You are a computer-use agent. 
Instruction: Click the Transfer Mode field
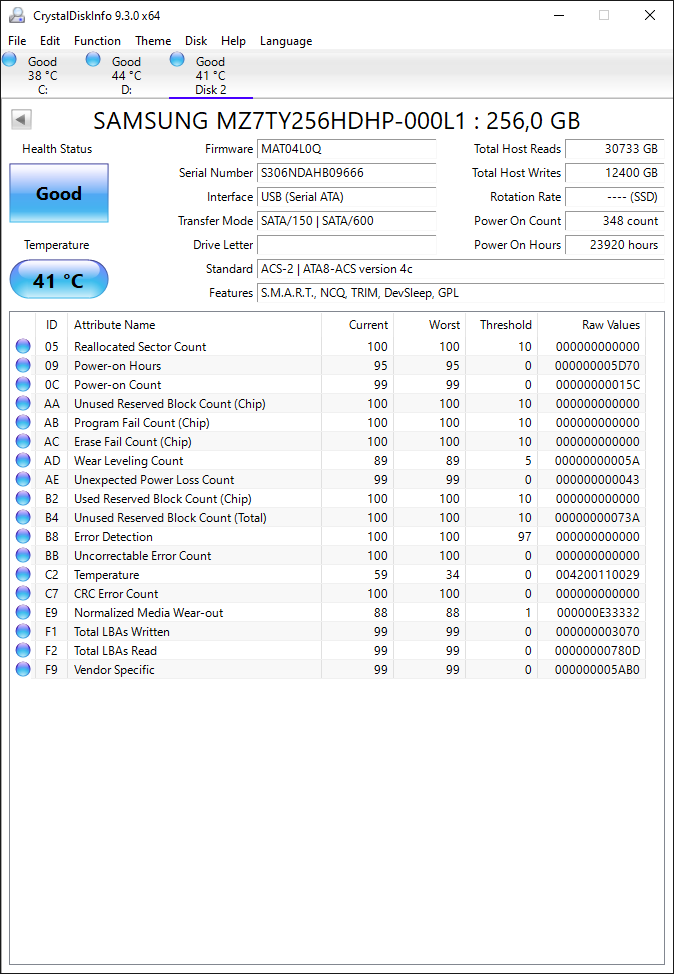pyautogui.click(x=347, y=221)
